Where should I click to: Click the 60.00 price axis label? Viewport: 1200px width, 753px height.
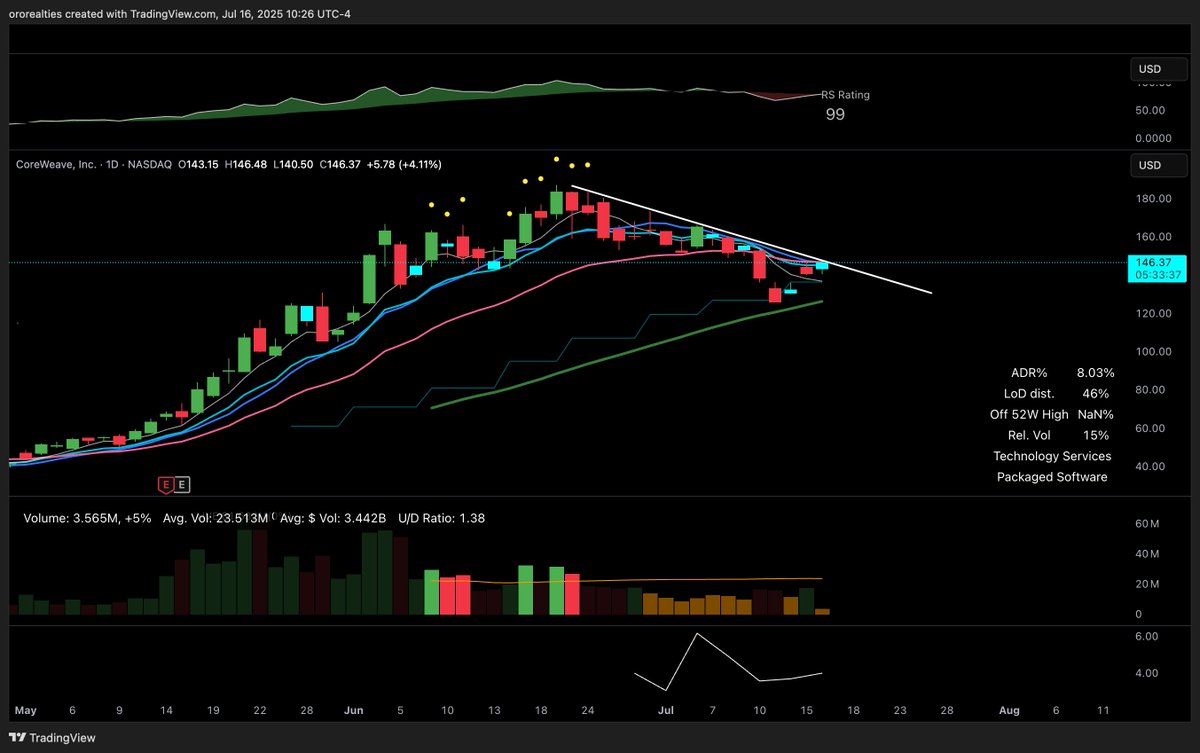pyautogui.click(x=1152, y=428)
